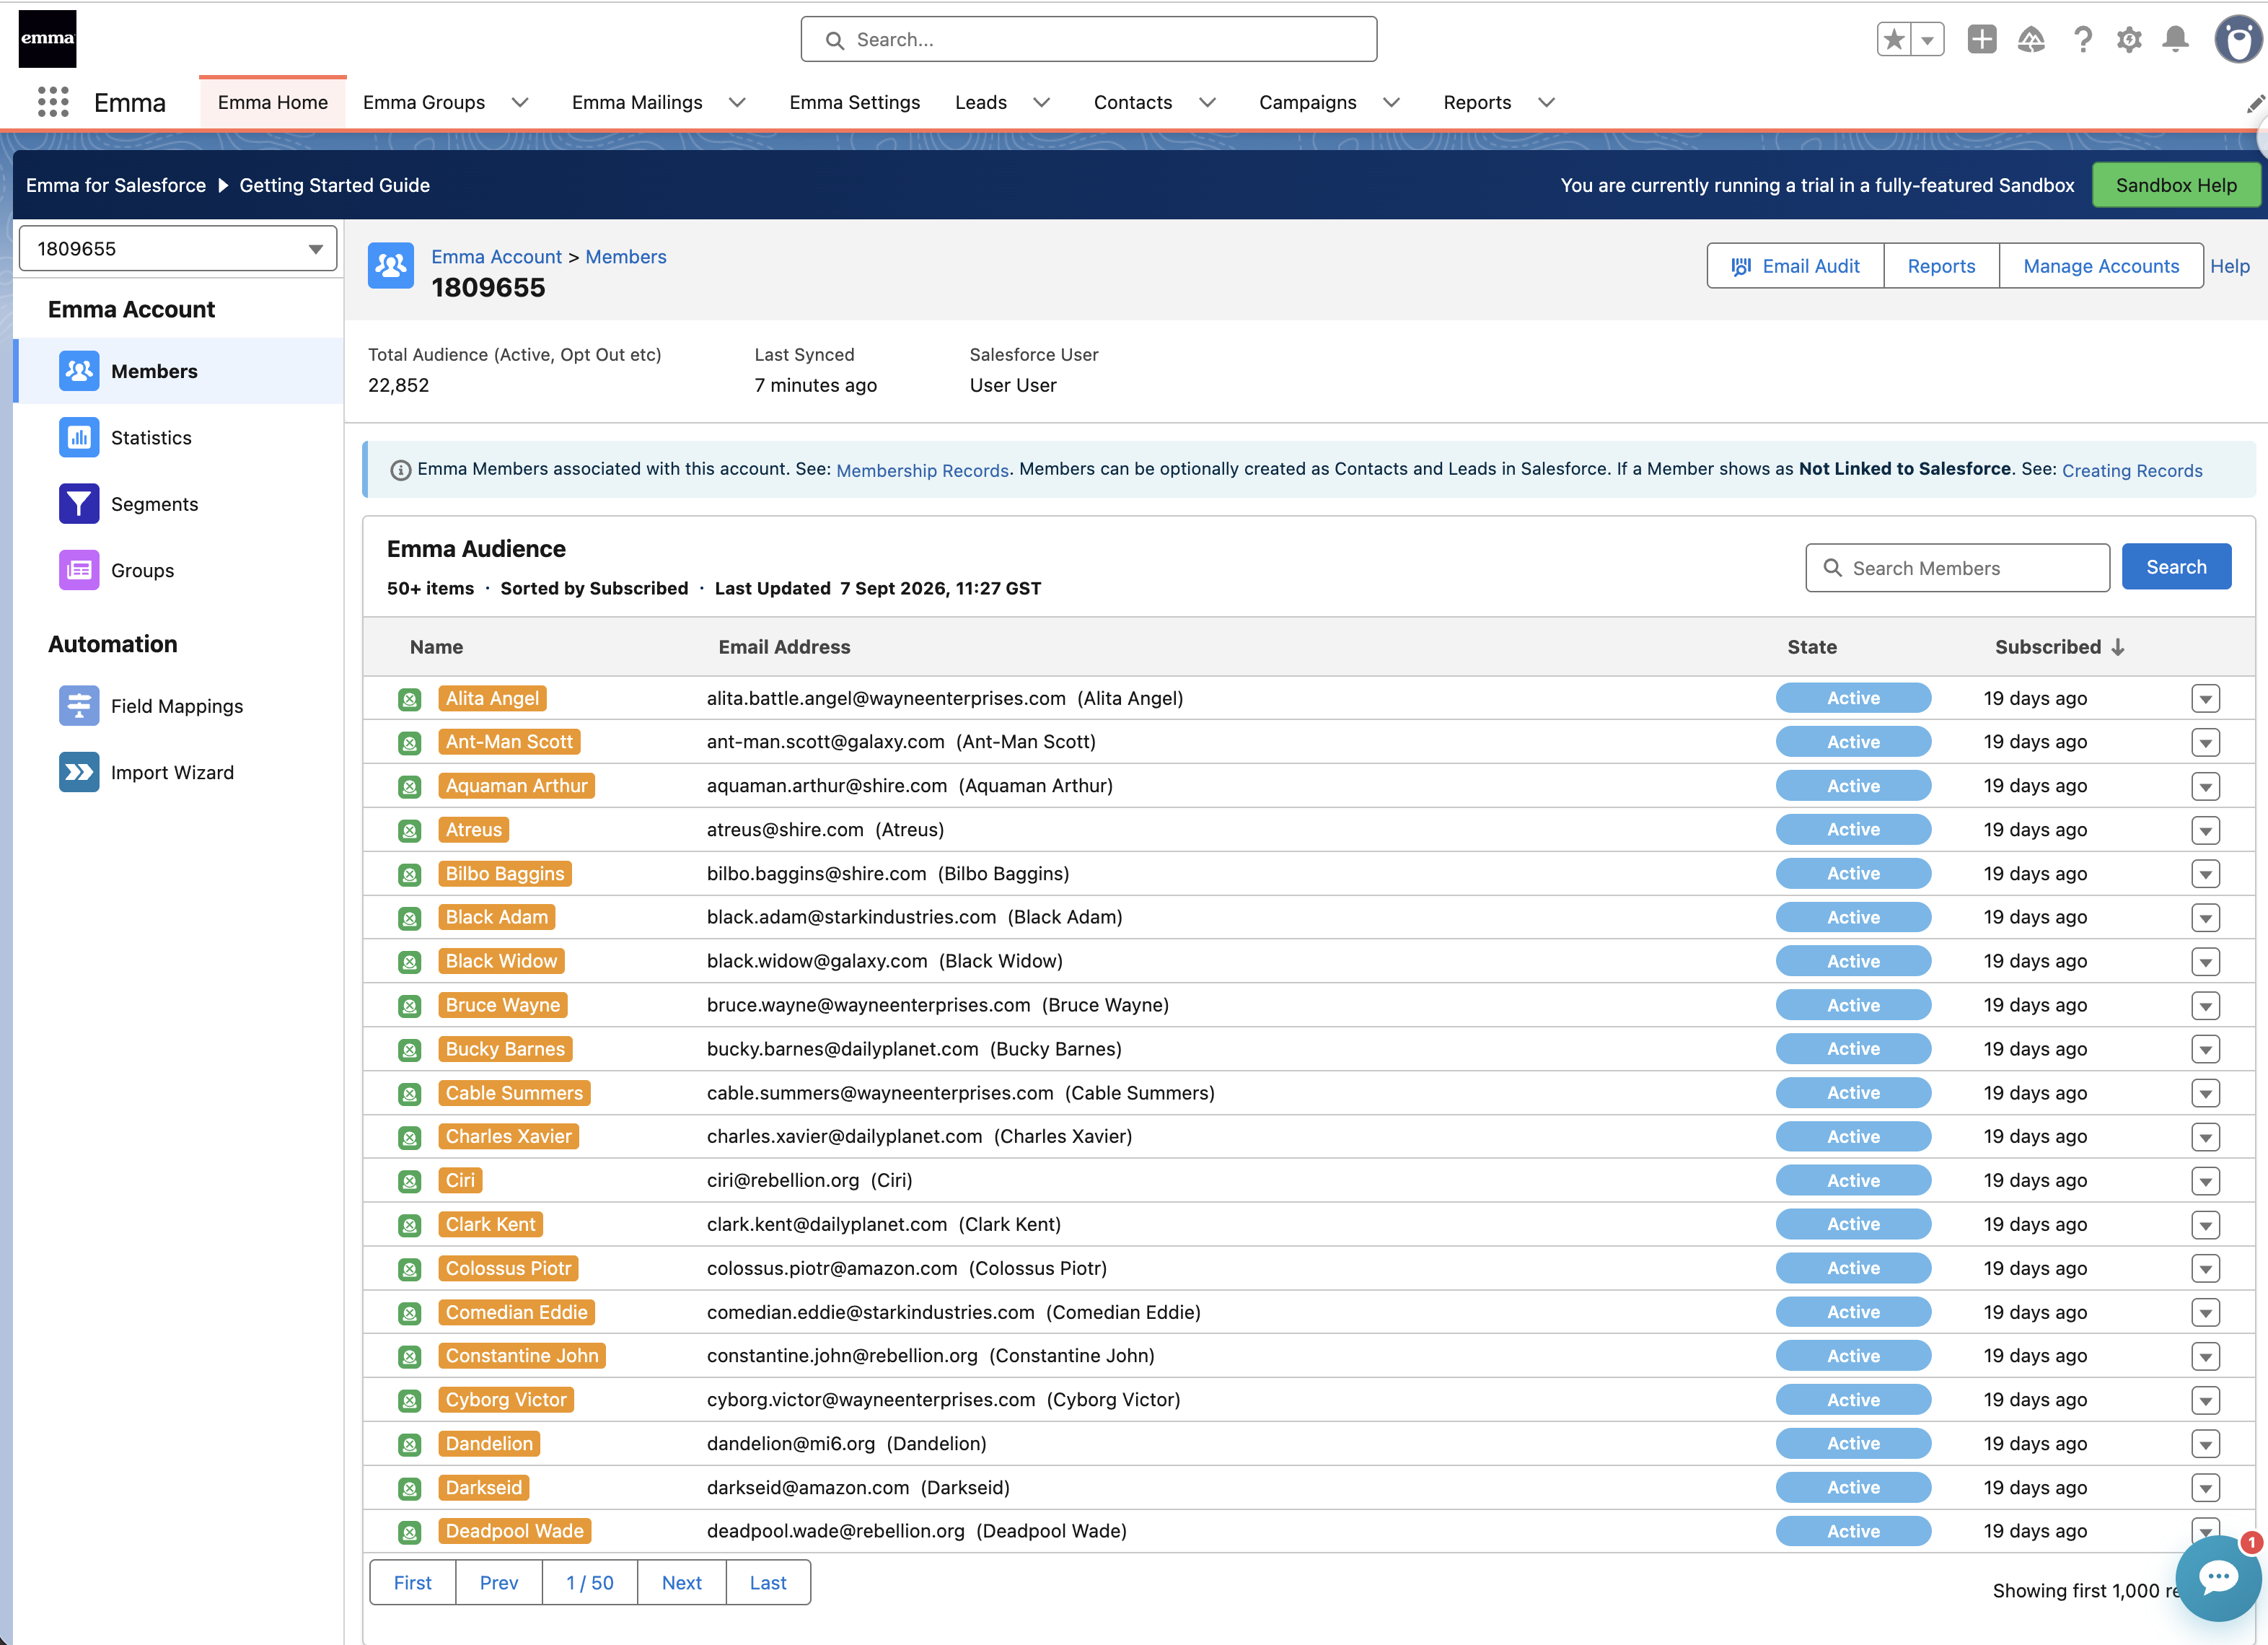Screen dimensions: 2268x1645
Task: Open the user profile avatar
Action: pyautogui.click(x=2238, y=40)
